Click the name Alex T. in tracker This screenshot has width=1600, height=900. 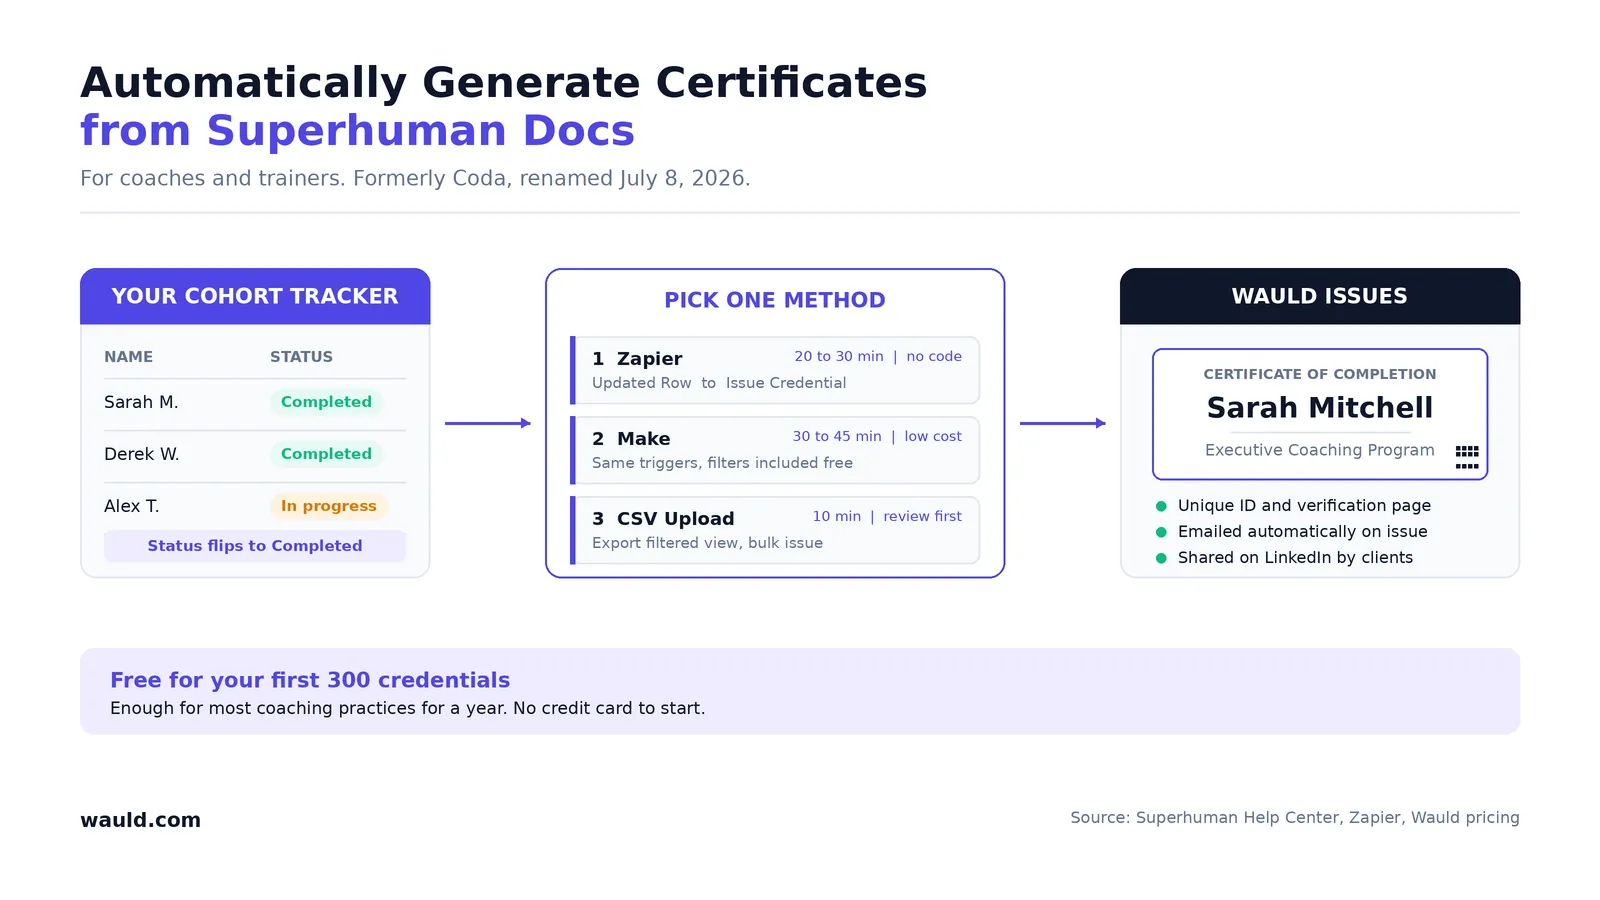132,506
